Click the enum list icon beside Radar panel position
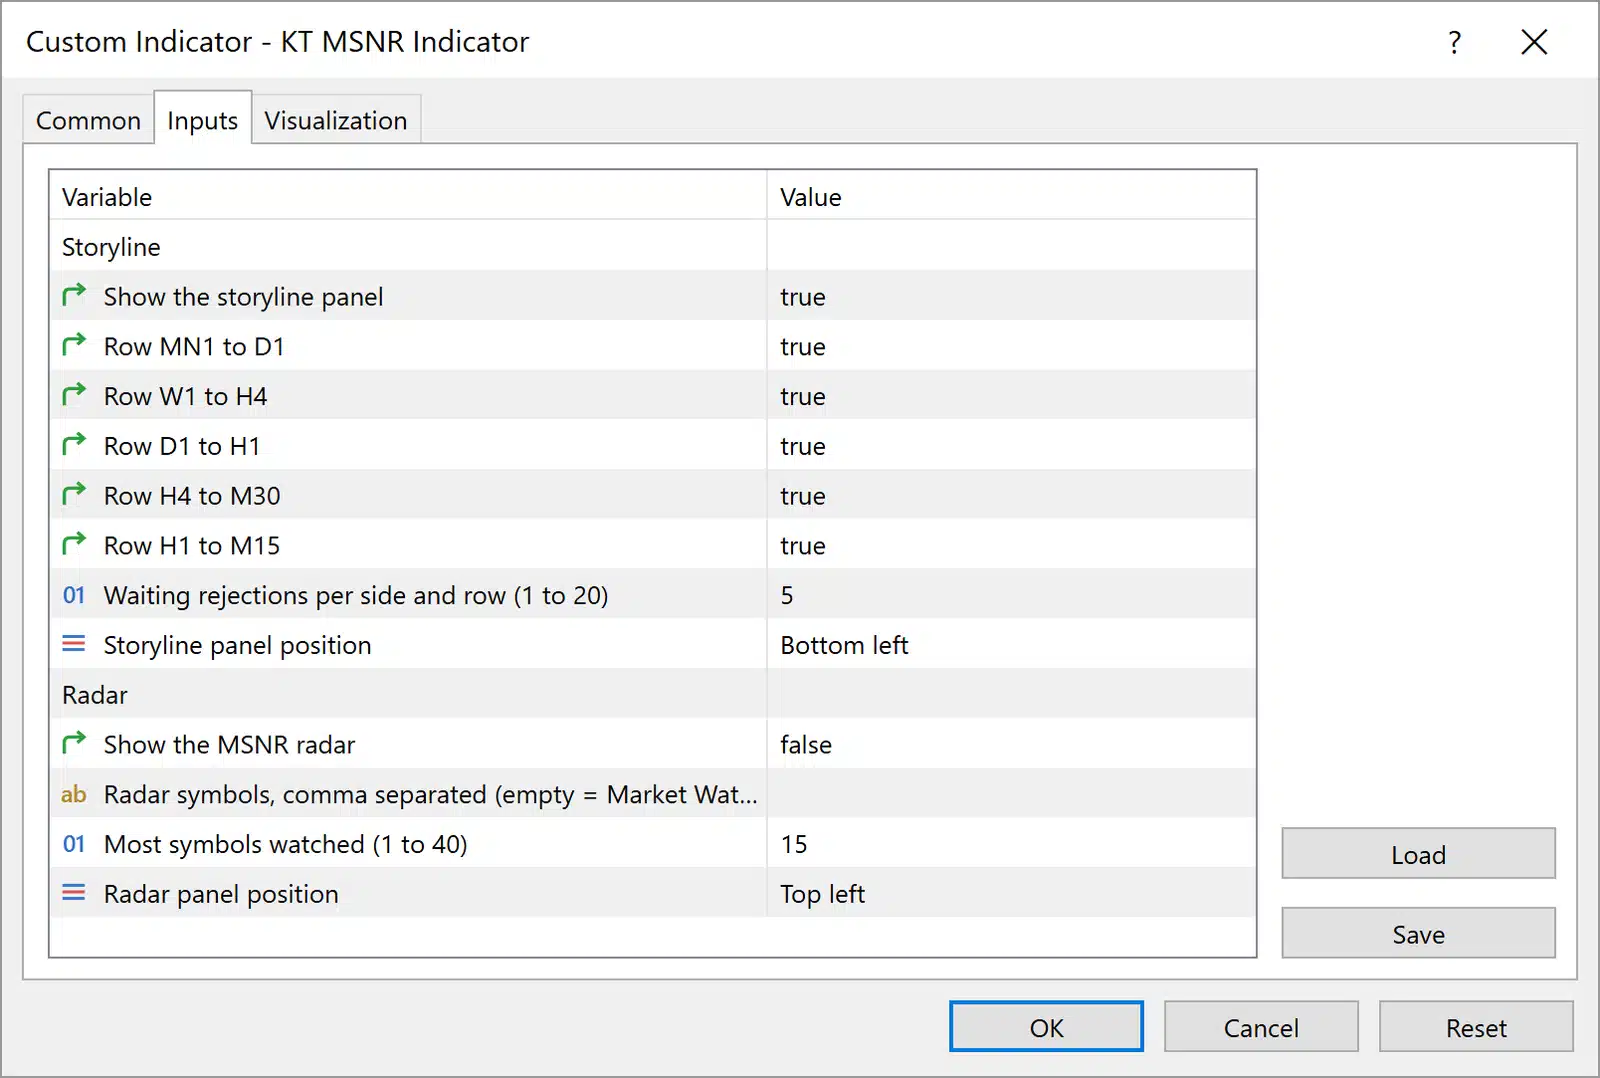1600x1078 pixels. pyautogui.click(x=74, y=893)
